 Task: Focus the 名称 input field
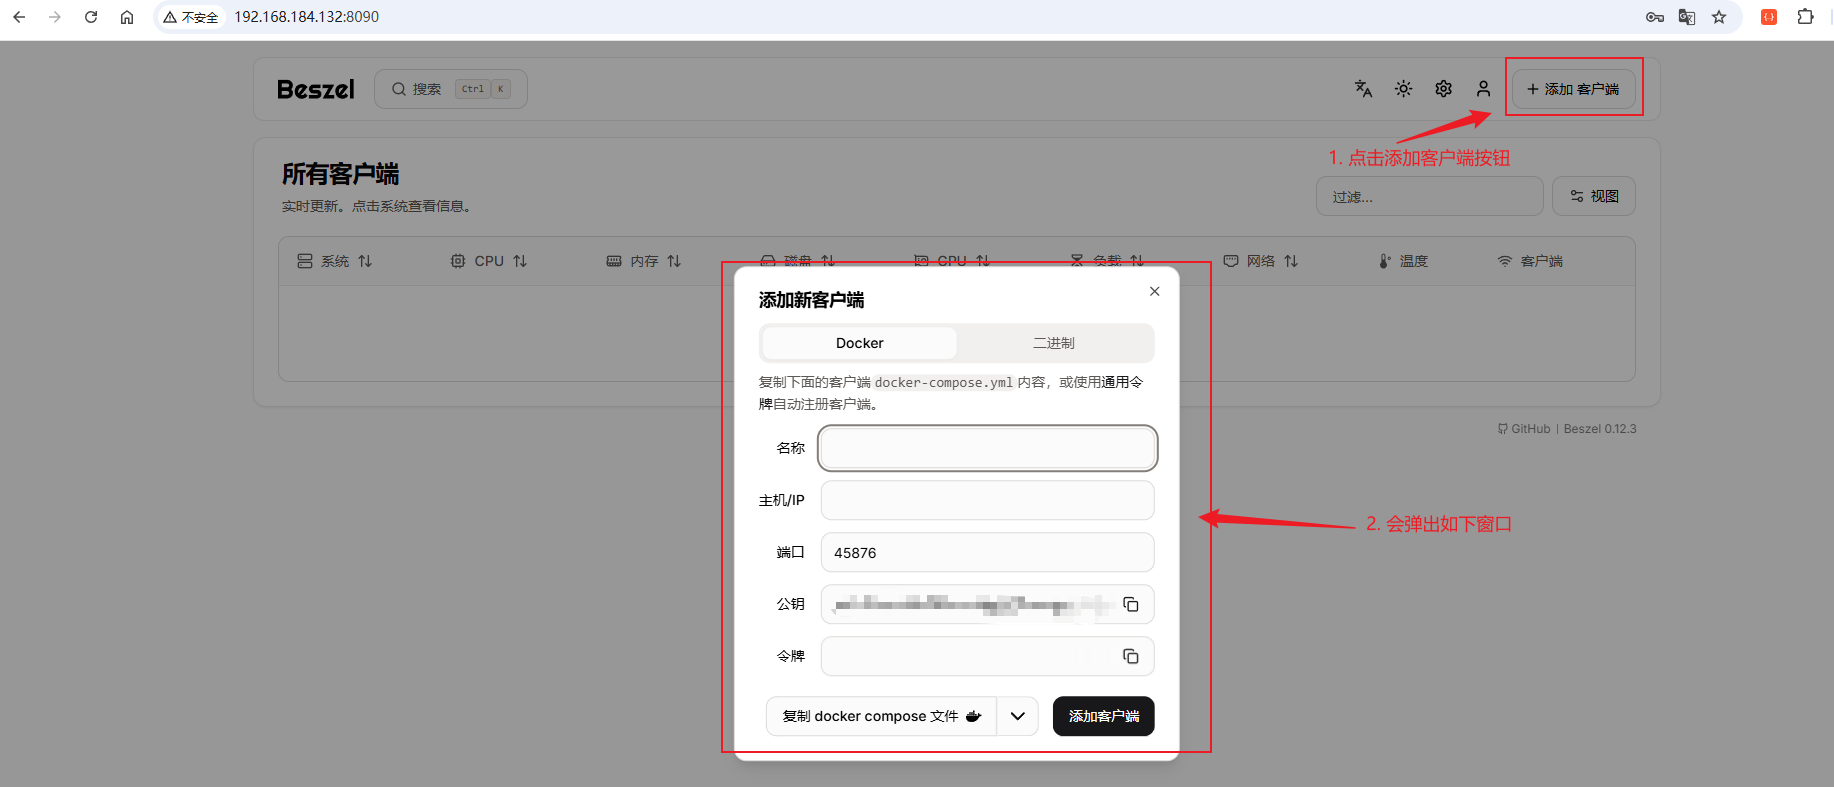(x=988, y=448)
